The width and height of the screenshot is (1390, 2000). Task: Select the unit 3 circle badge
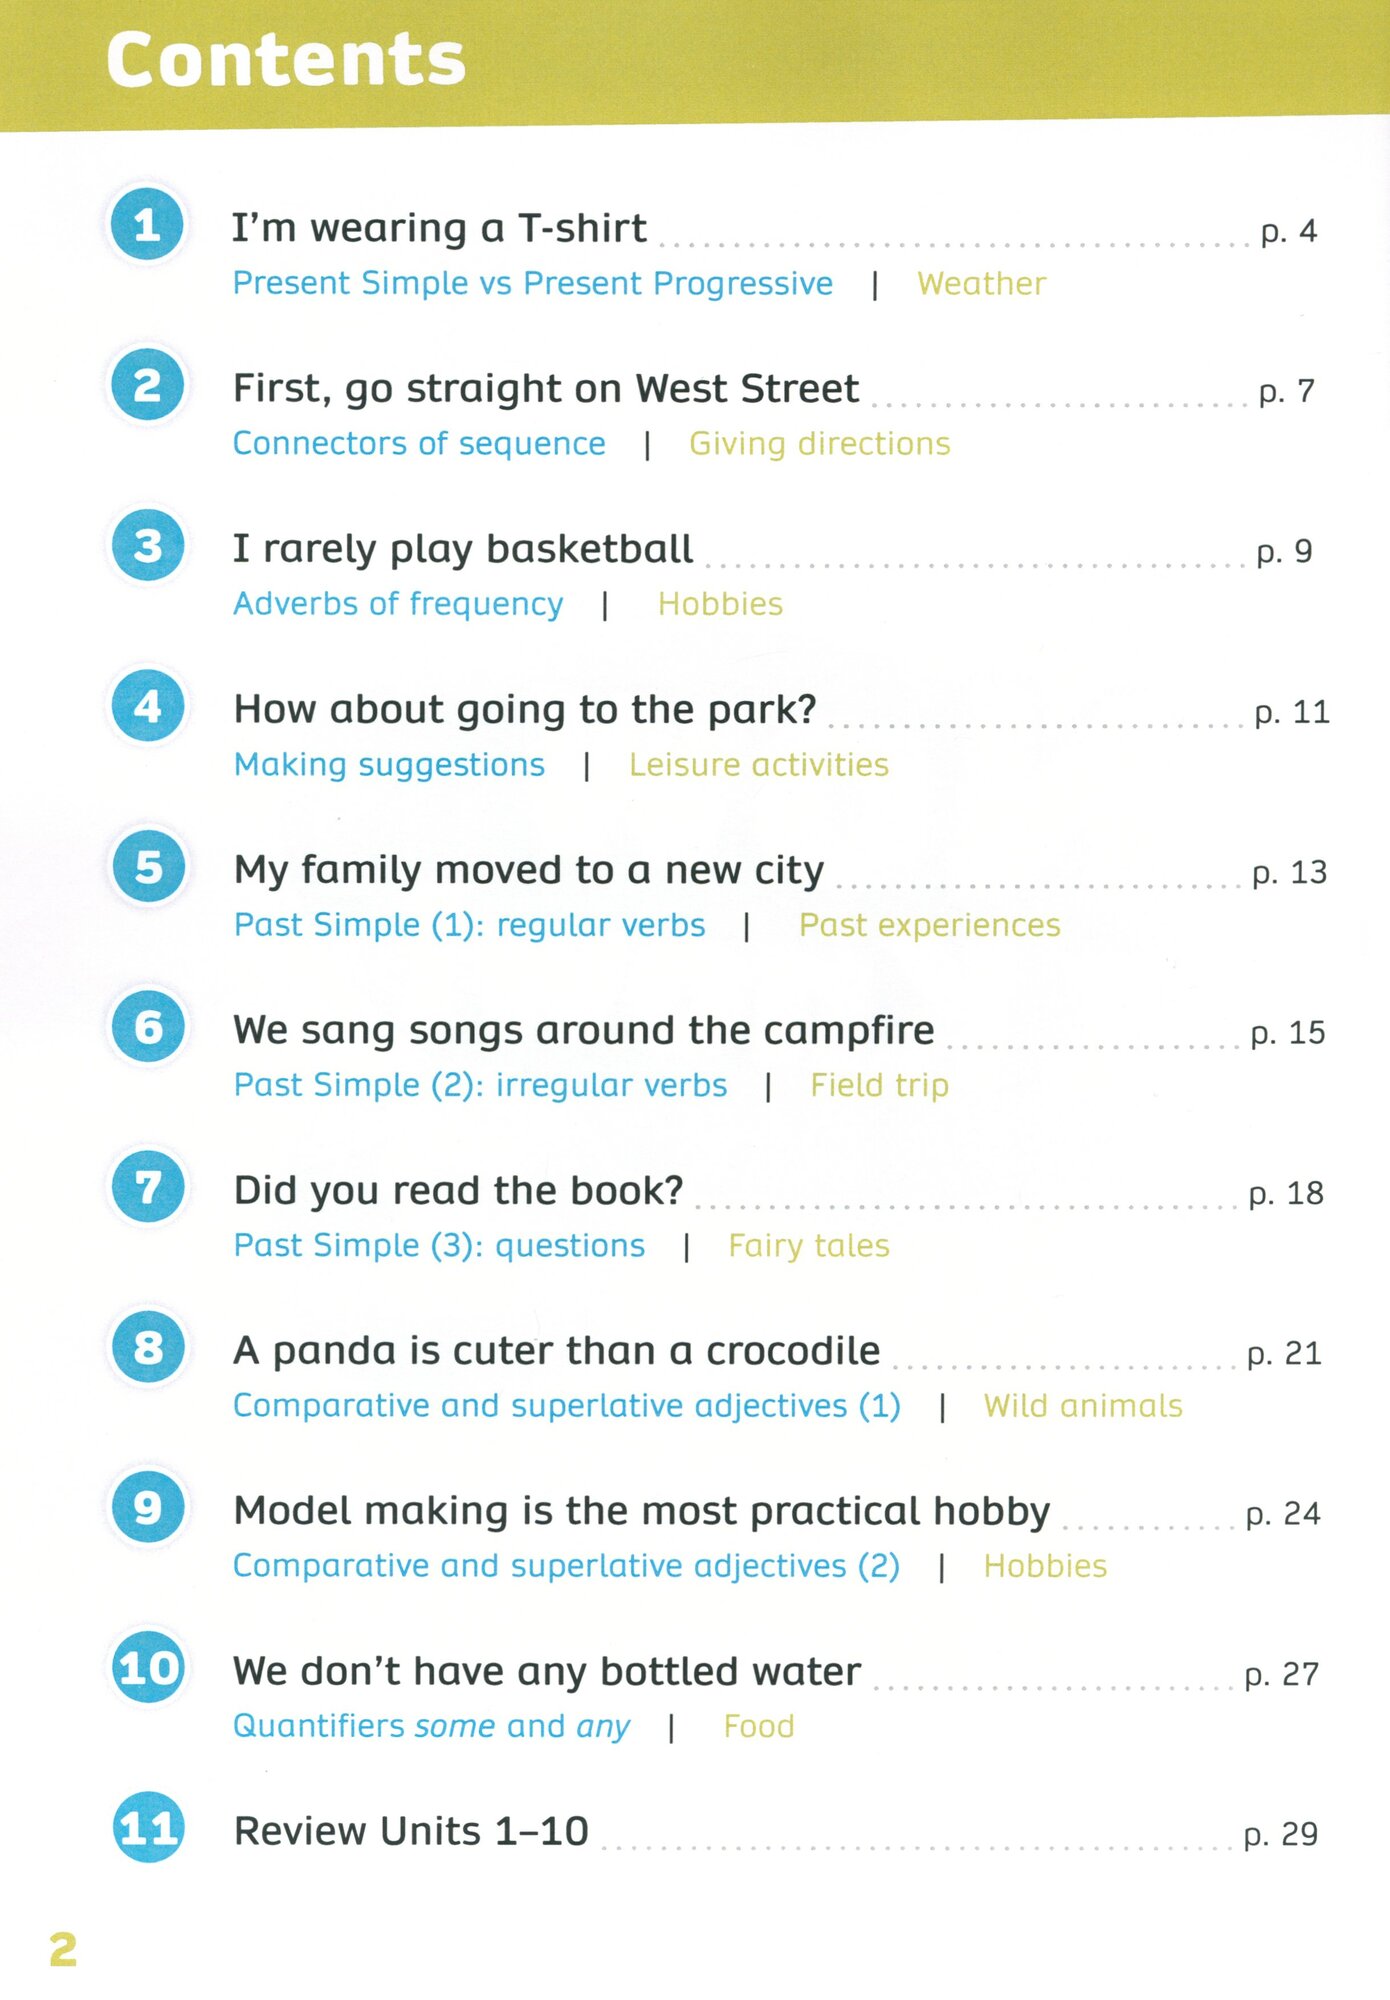[147, 546]
